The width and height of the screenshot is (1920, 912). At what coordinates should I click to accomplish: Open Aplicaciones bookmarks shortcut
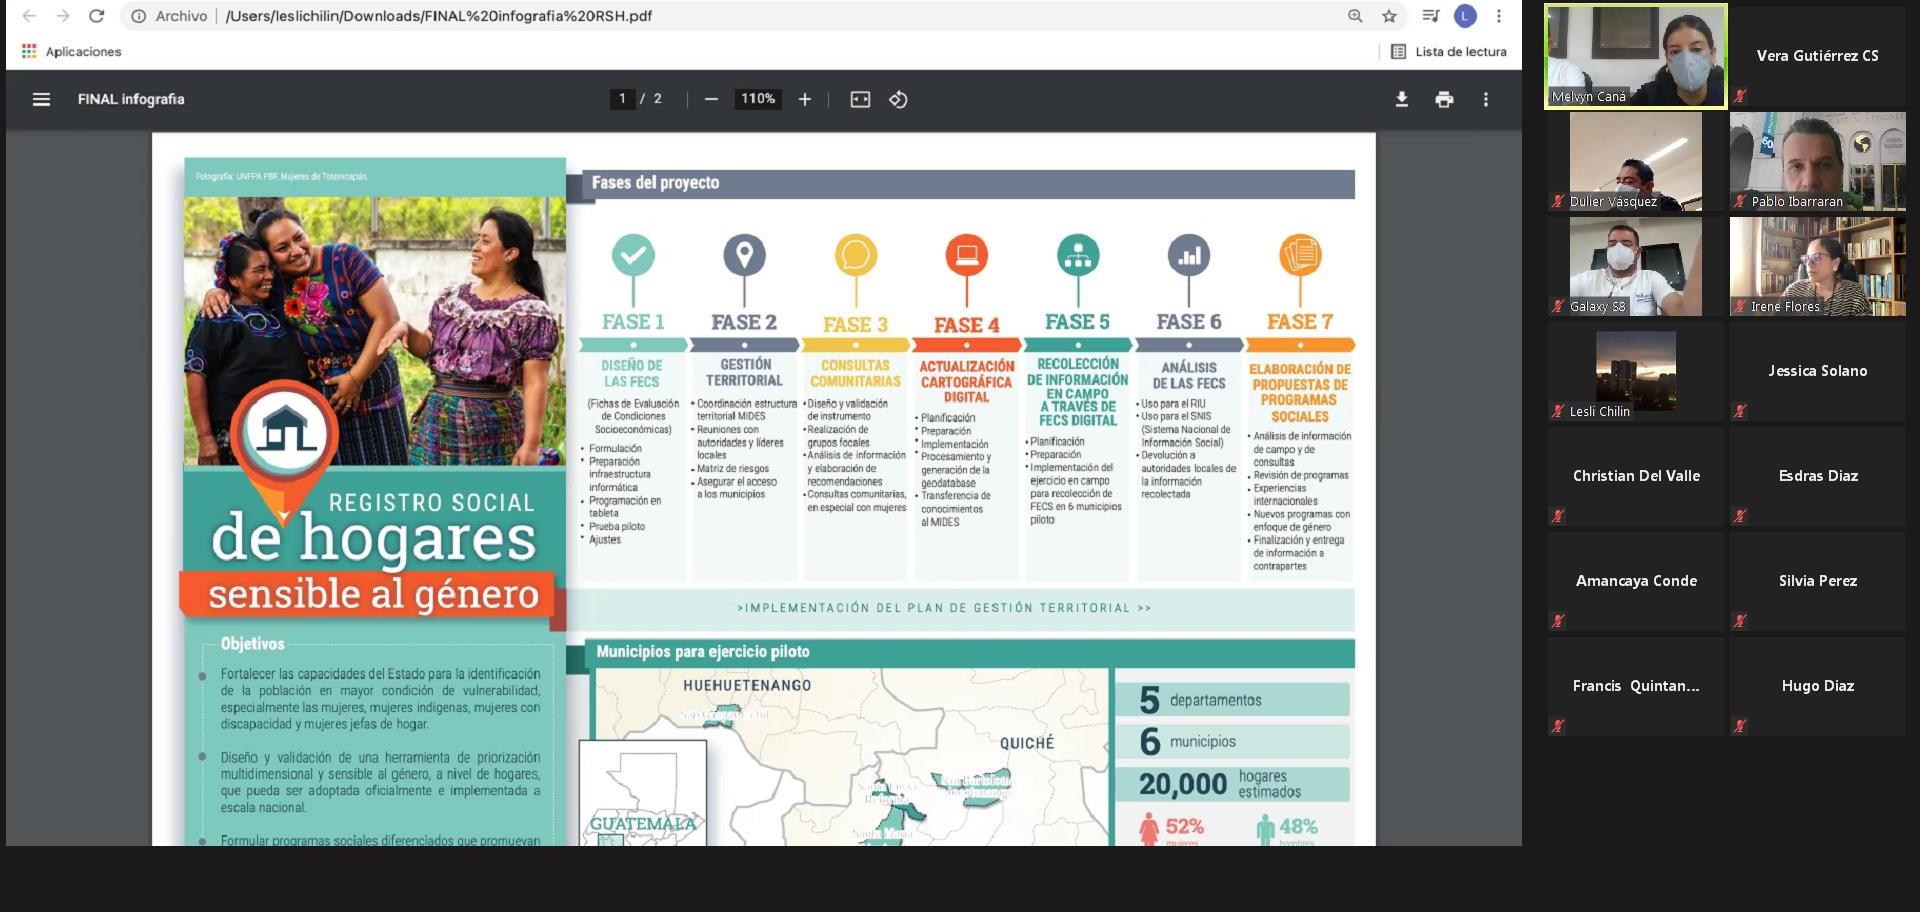click(72, 52)
